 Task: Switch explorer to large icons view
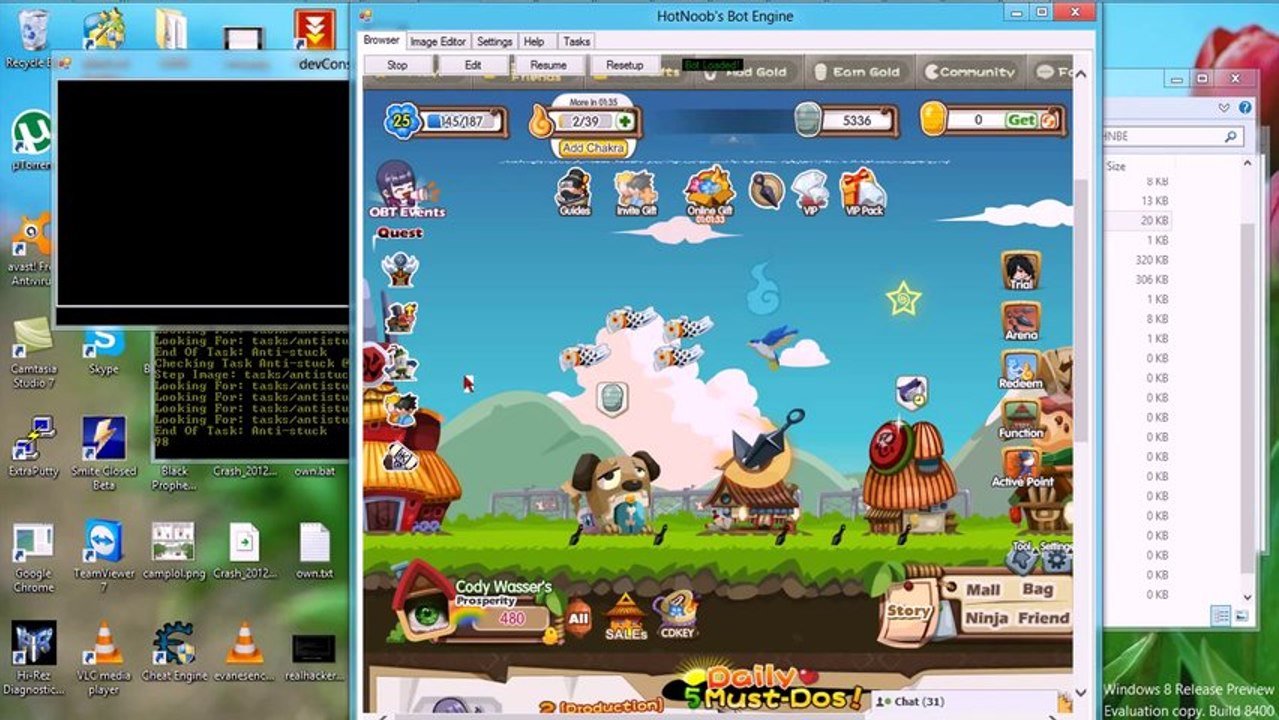coord(1240,616)
